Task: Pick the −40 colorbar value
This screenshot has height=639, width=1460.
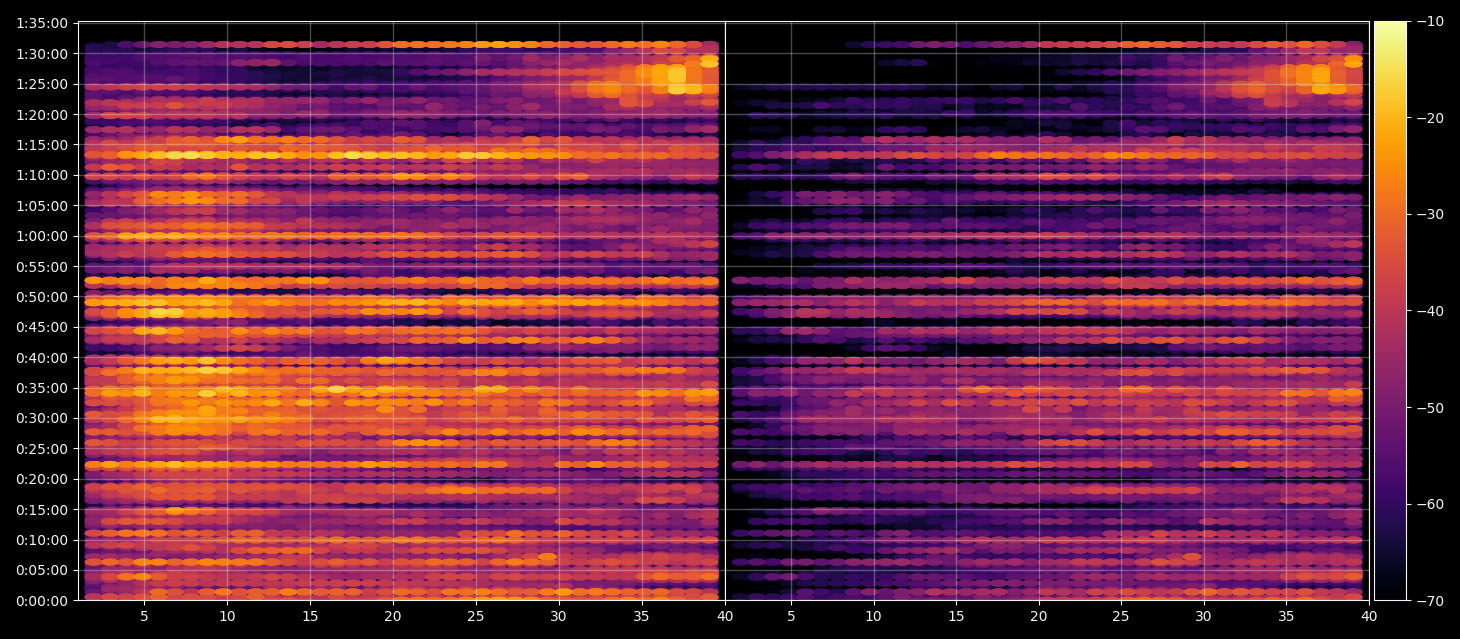Action: (1428, 311)
